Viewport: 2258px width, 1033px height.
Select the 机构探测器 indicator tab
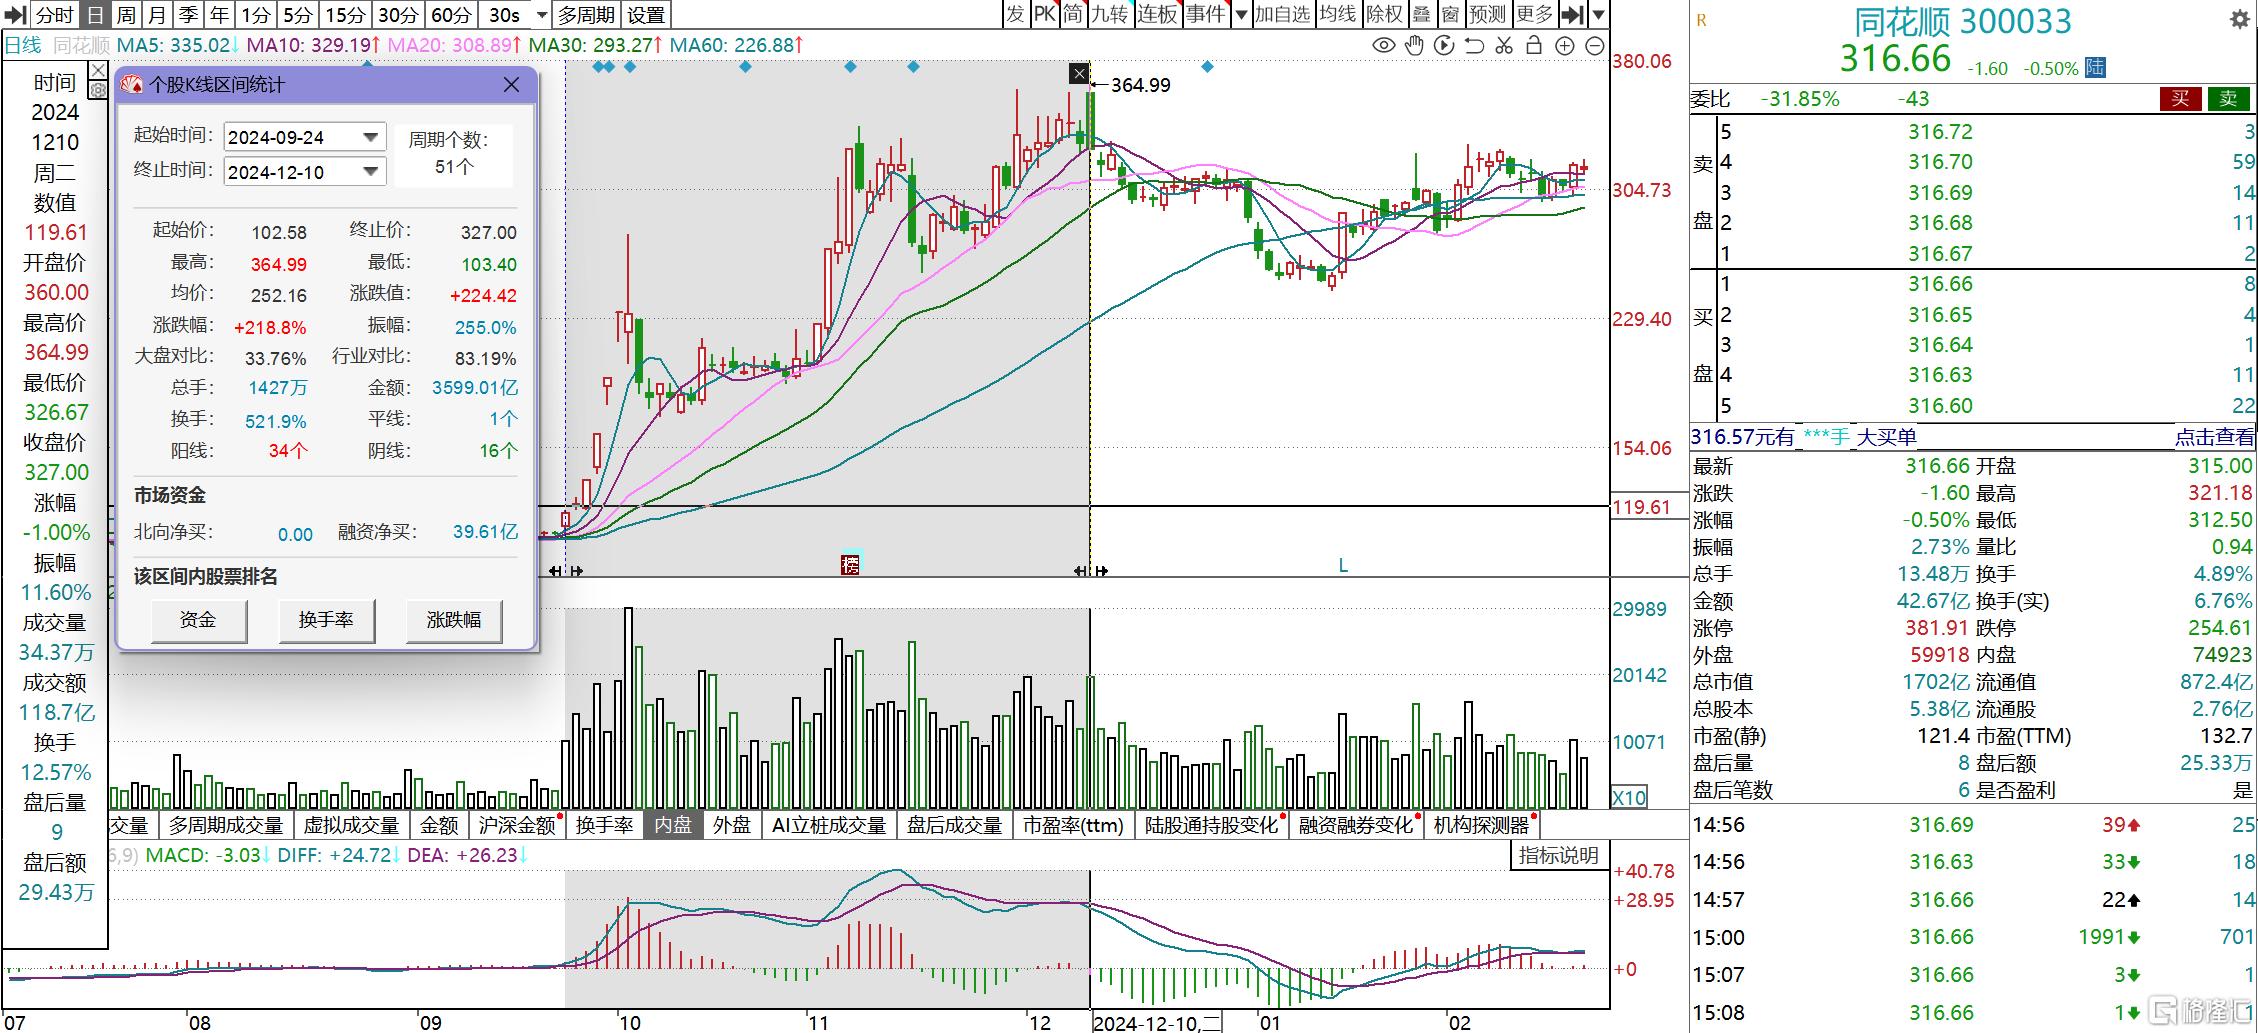pyautogui.click(x=1482, y=825)
